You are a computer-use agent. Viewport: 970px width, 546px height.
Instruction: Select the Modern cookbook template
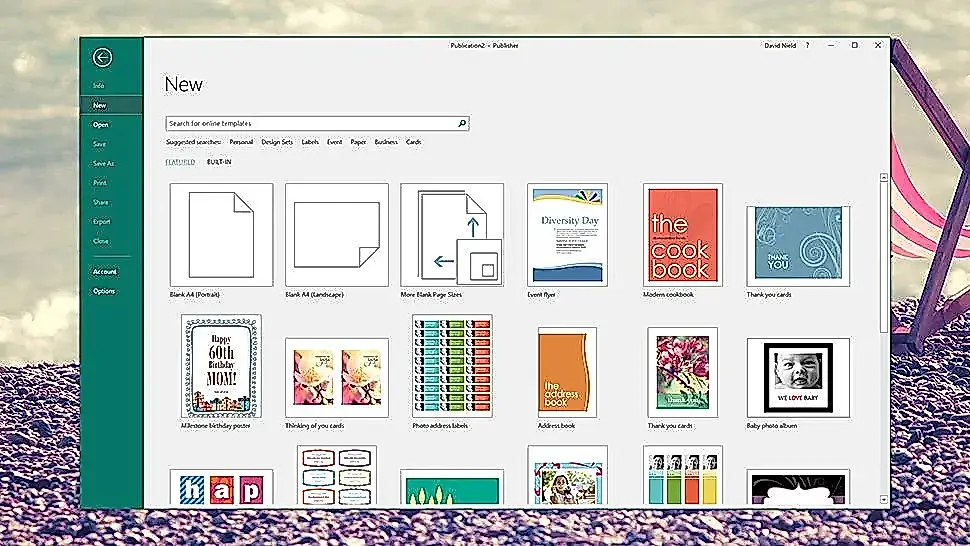(x=682, y=235)
